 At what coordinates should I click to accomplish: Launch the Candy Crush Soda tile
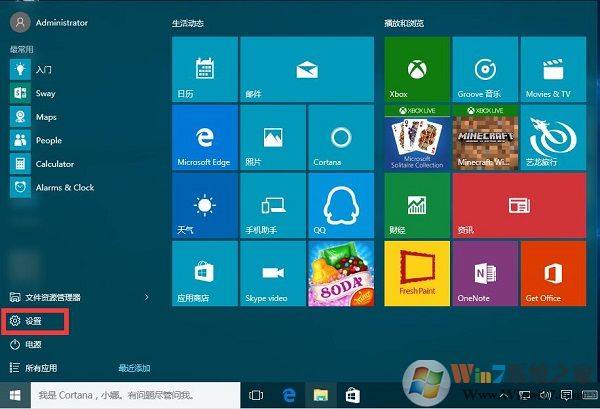pos(341,274)
